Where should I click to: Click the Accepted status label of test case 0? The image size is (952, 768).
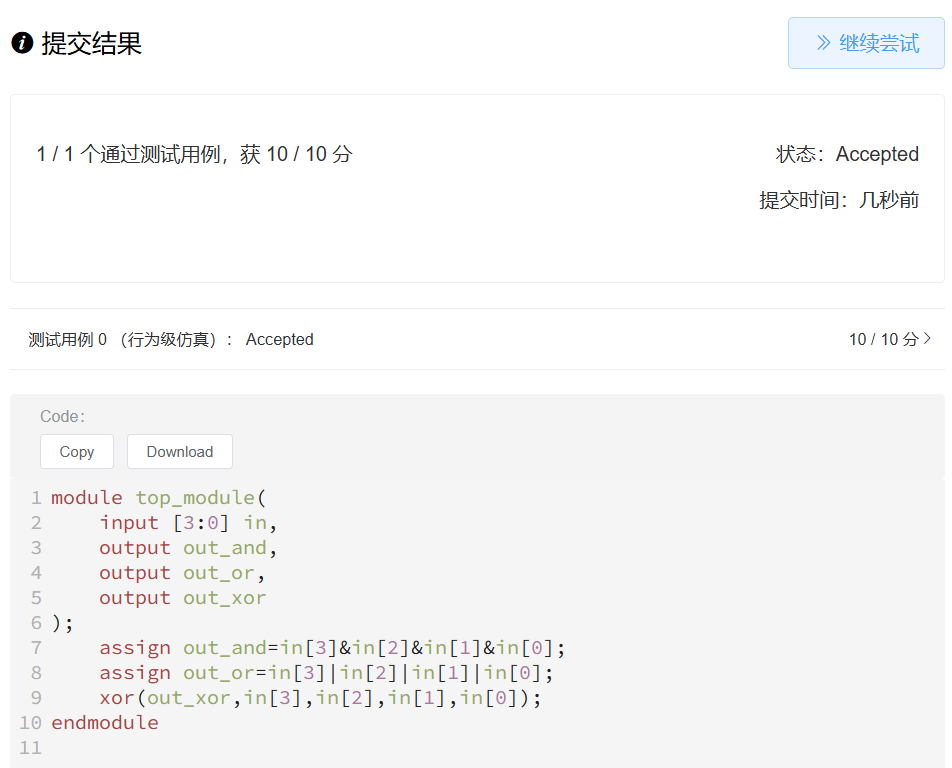pyautogui.click(x=279, y=339)
